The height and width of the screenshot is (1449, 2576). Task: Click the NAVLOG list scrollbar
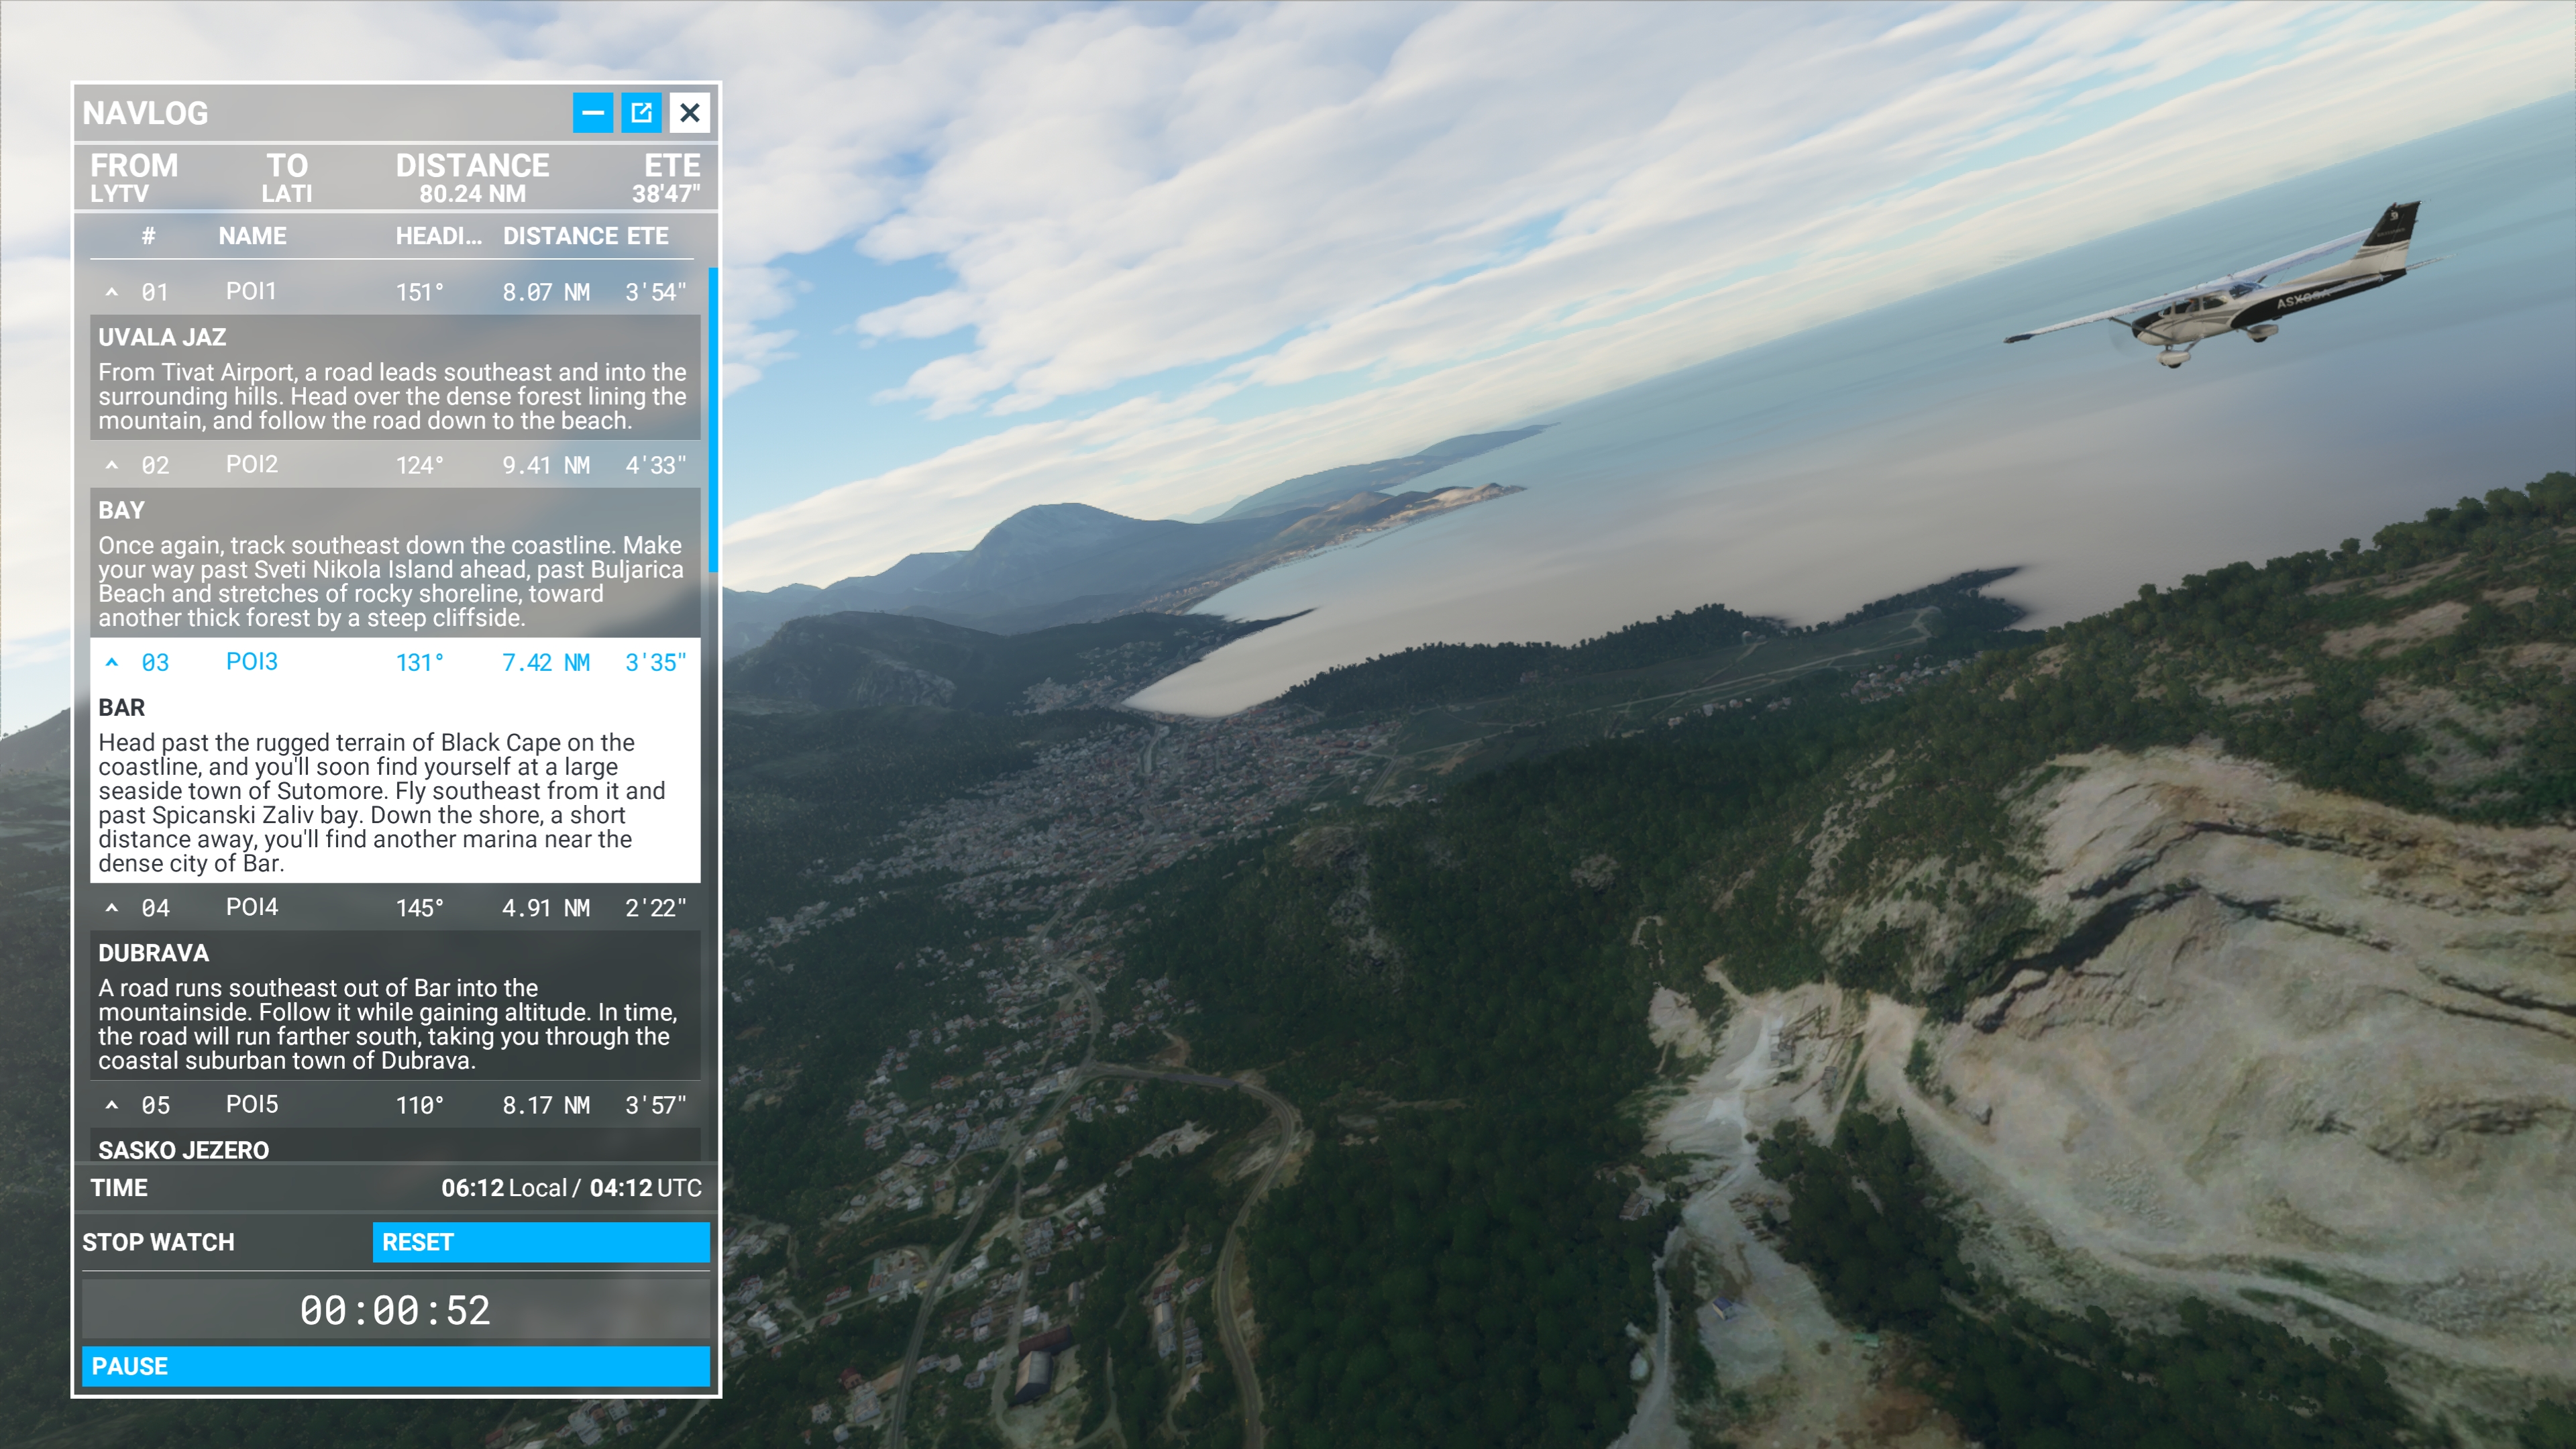tap(713, 420)
